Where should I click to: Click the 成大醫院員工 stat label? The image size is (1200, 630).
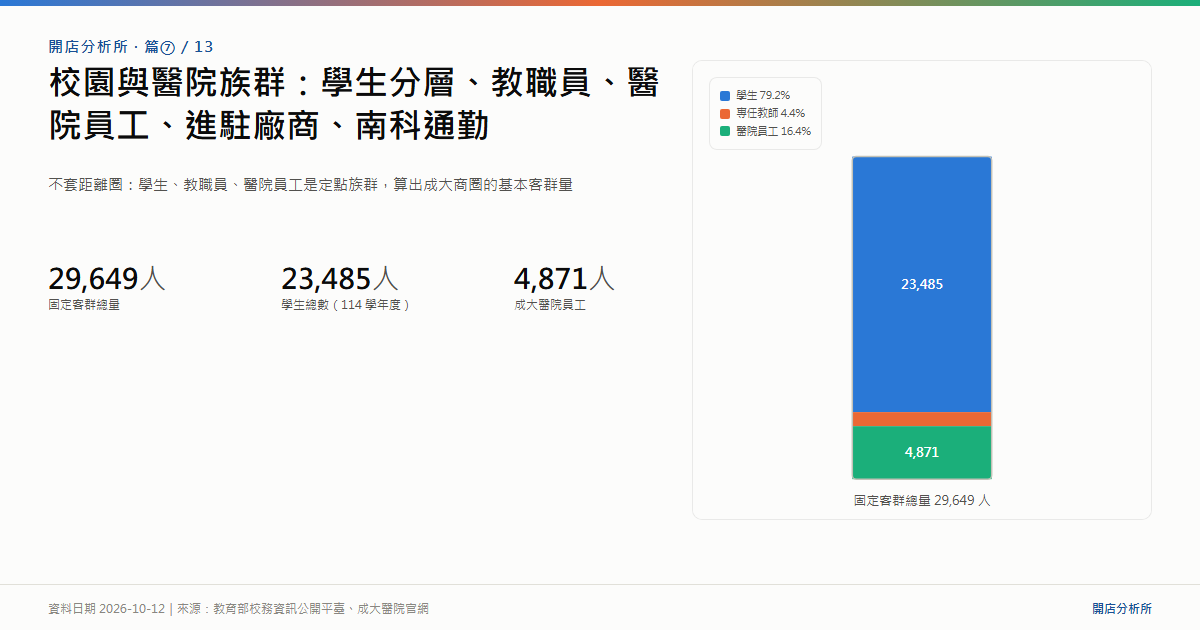(550, 305)
